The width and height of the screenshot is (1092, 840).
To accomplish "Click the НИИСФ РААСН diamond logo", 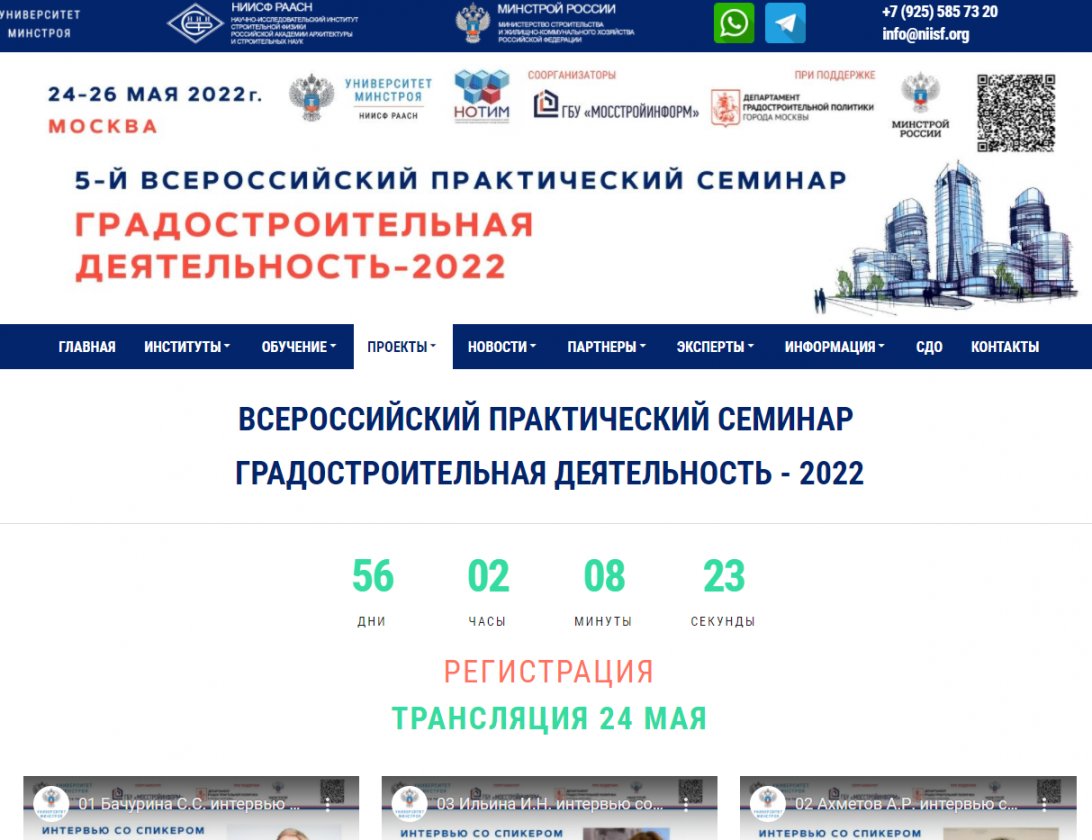I will tap(196, 23).
